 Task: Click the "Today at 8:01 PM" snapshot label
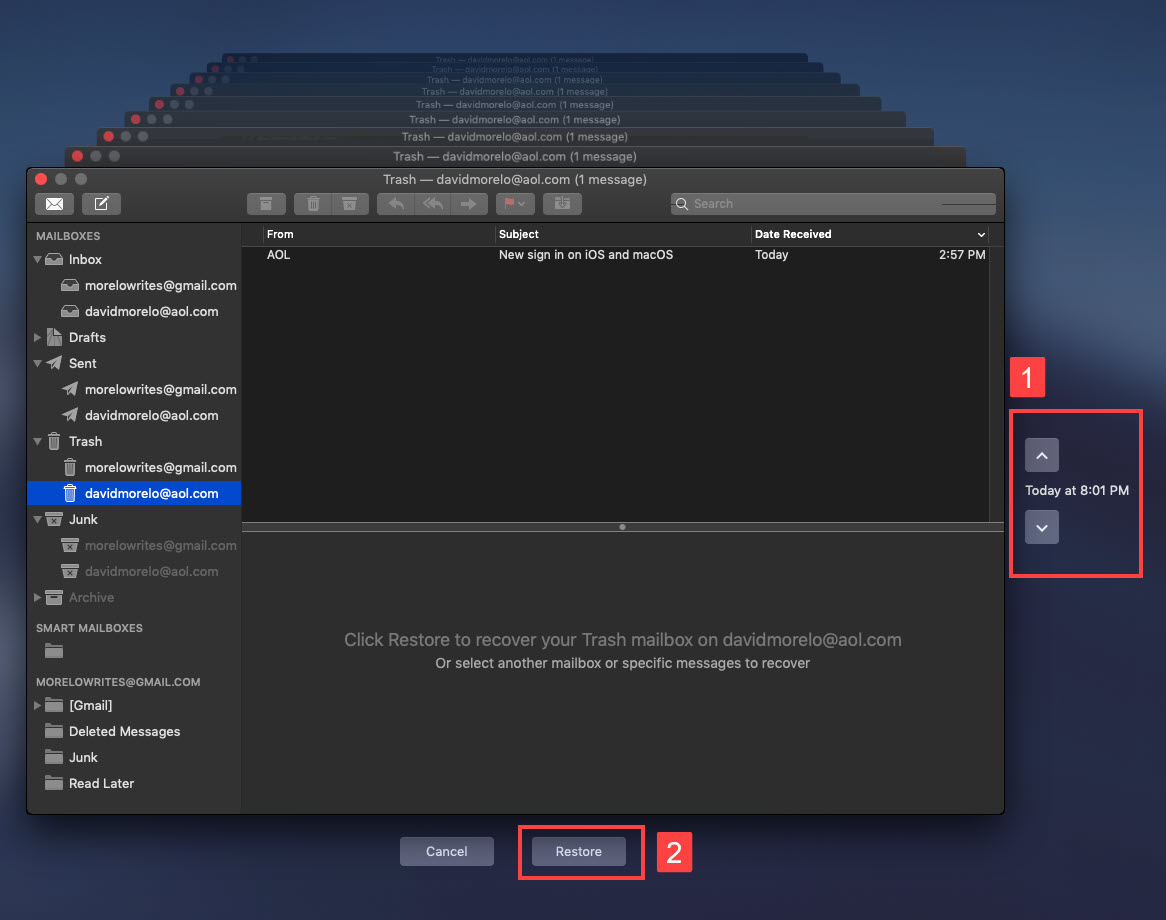tap(1077, 491)
